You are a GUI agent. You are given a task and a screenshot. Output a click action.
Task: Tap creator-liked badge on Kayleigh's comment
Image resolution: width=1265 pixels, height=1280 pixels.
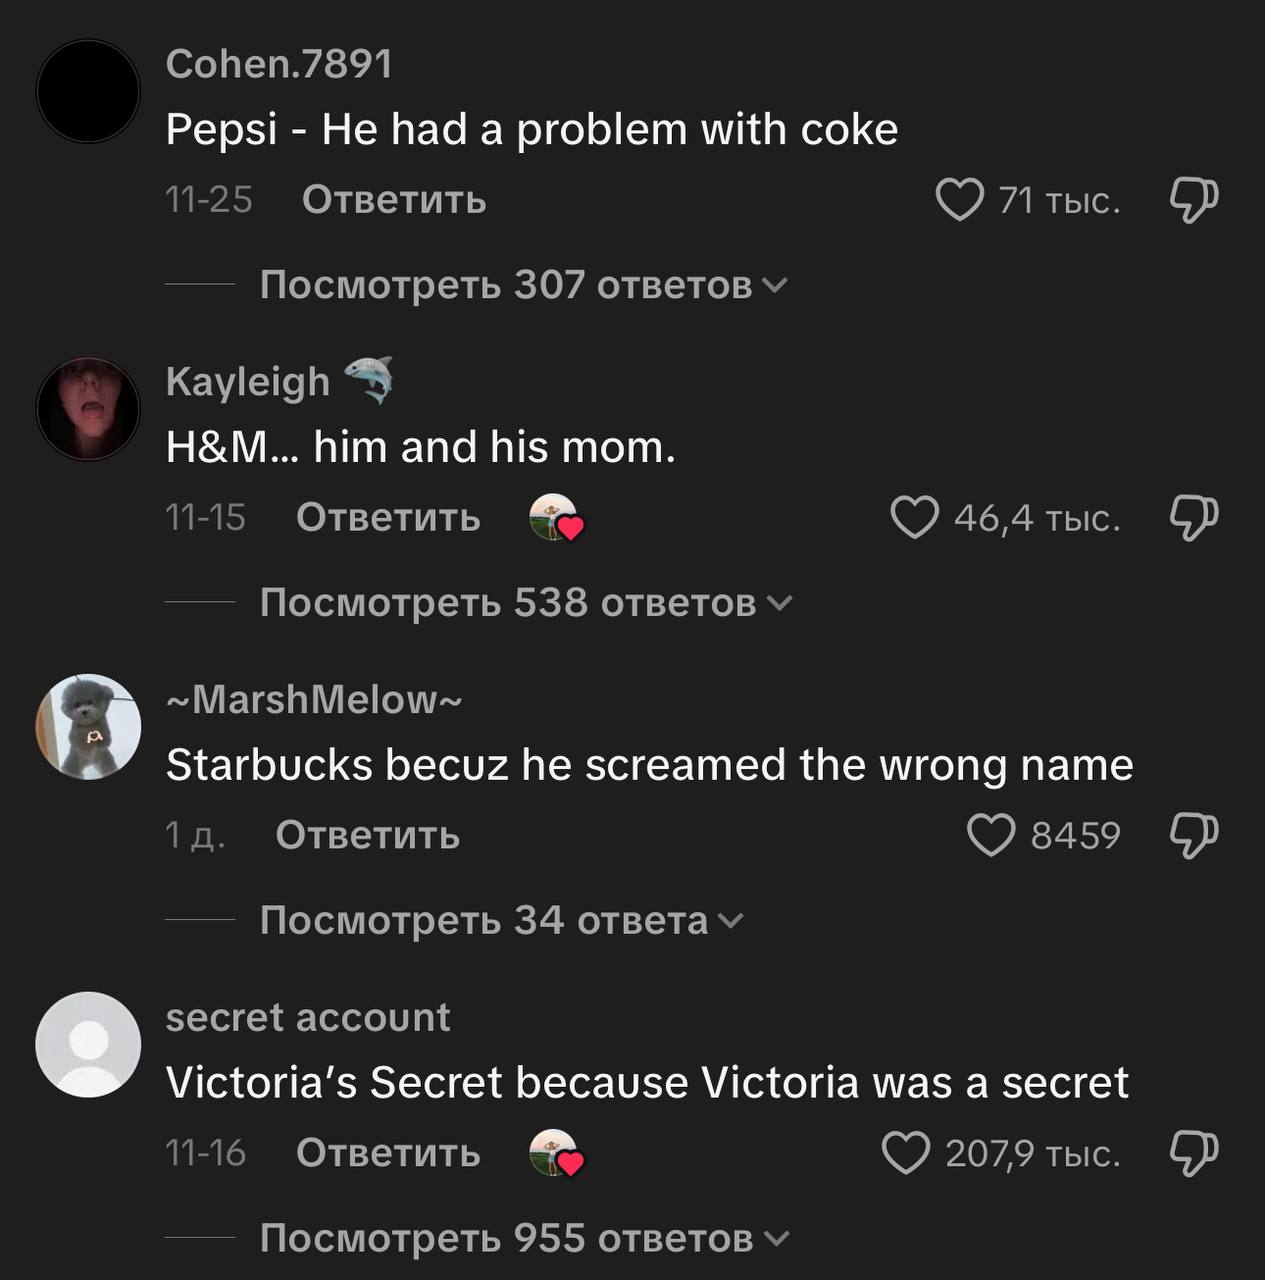pyautogui.click(x=556, y=518)
